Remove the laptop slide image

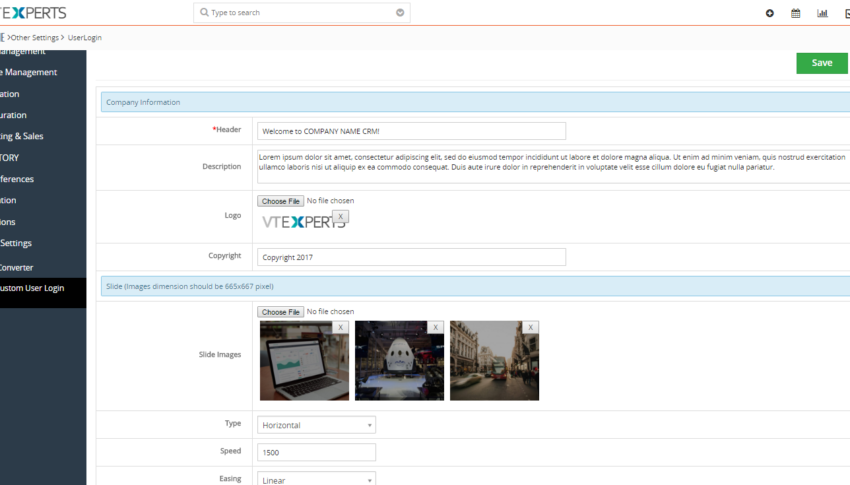[340, 327]
